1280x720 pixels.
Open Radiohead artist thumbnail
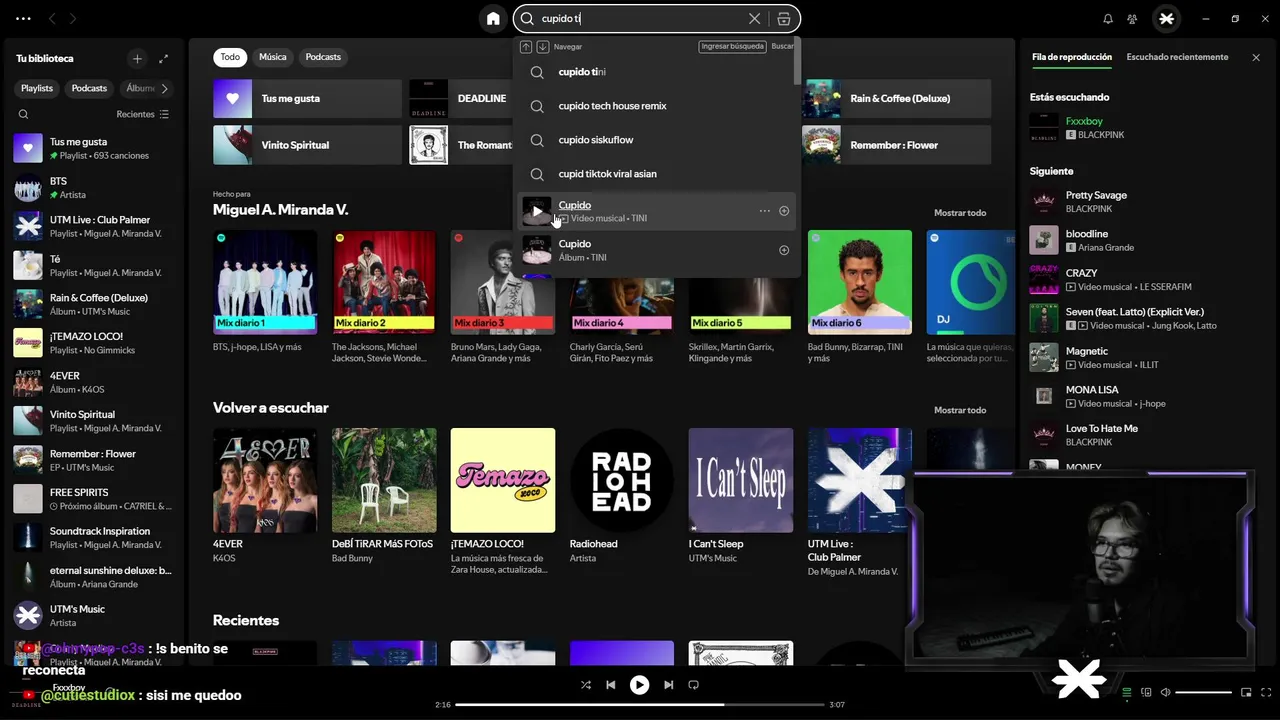622,480
